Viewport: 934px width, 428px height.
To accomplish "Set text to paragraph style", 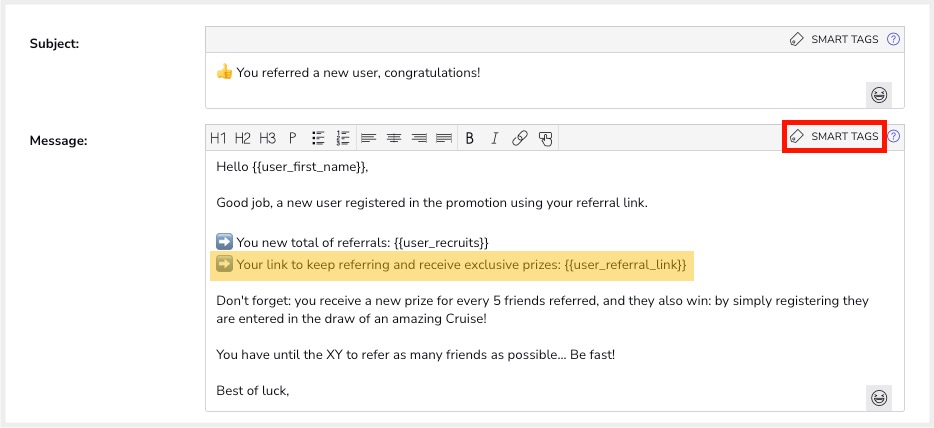I will point(293,138).
